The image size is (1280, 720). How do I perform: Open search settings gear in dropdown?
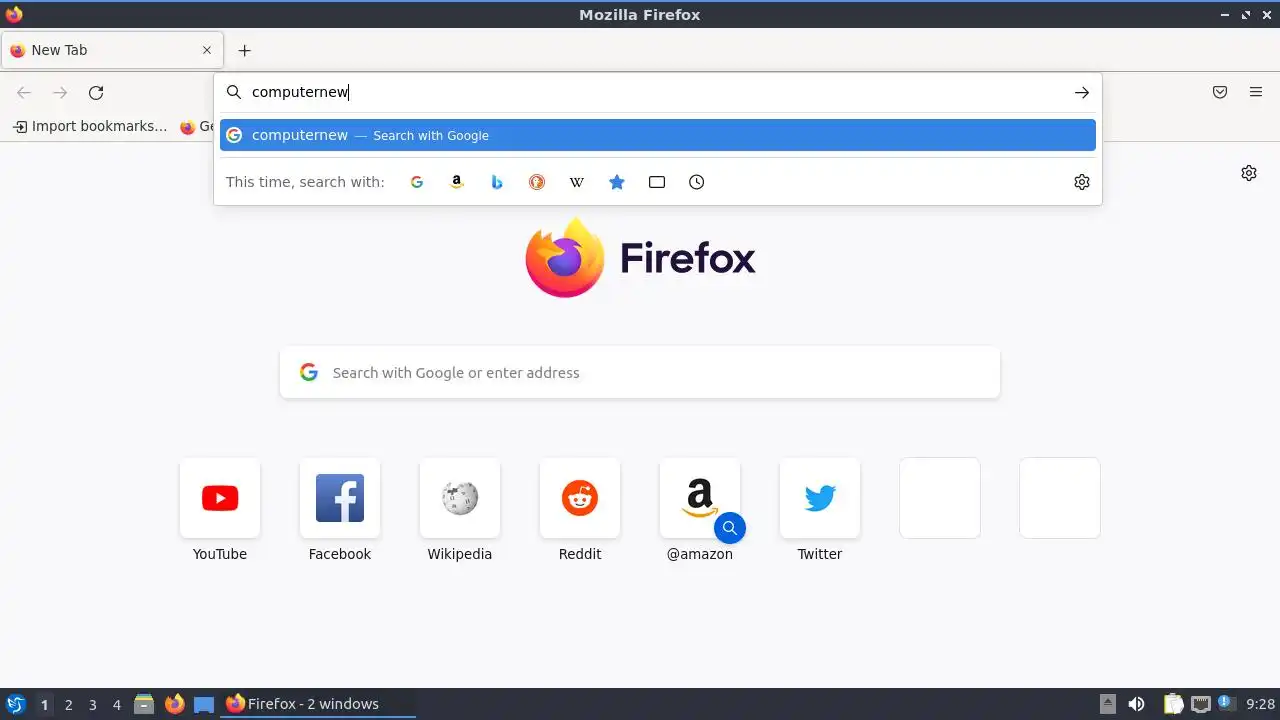[1082, 182]
